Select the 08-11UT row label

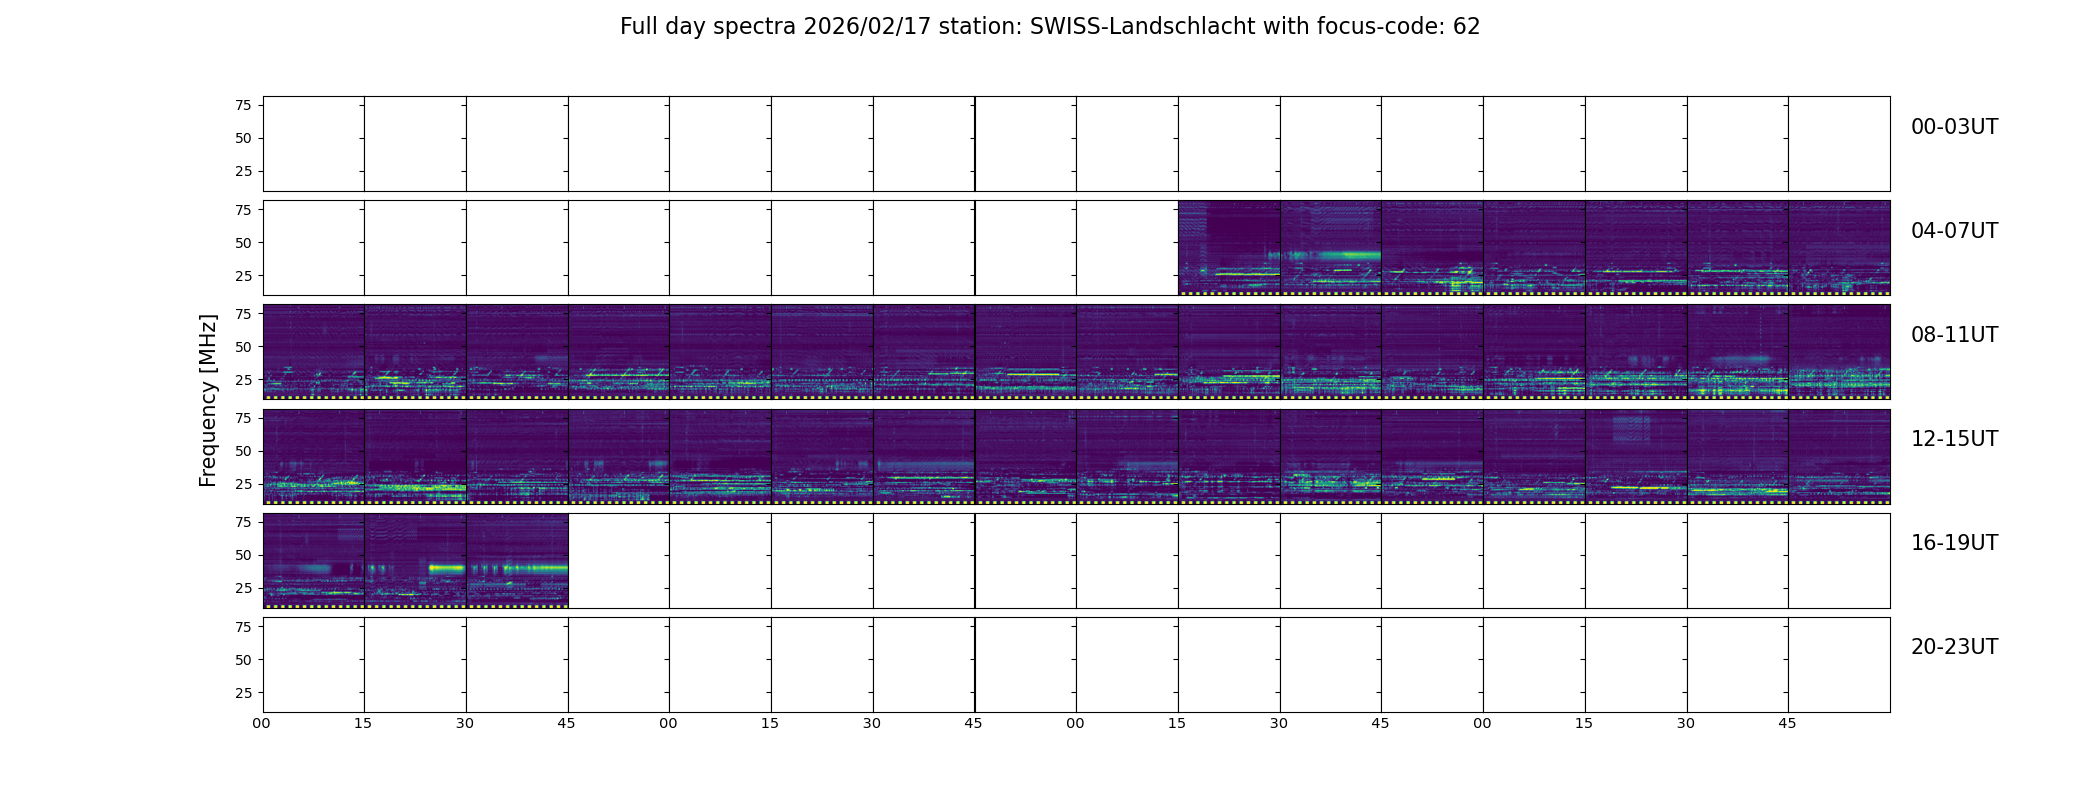click(1954, 335)
